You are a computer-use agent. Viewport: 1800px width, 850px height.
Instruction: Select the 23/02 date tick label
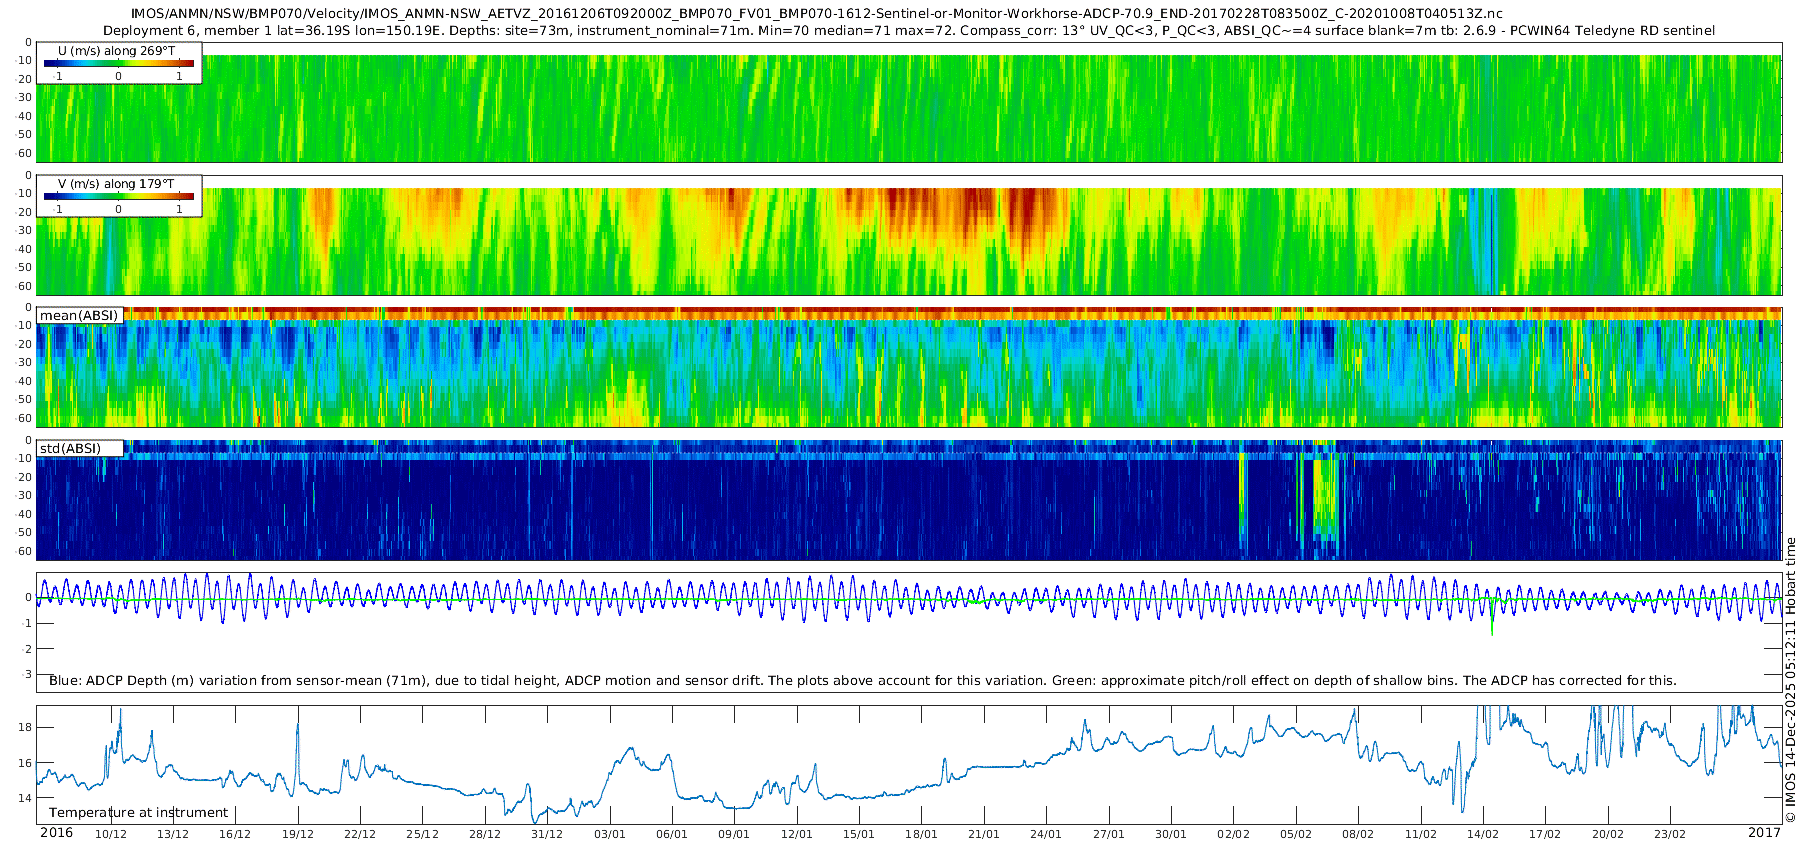(1670, 834)
